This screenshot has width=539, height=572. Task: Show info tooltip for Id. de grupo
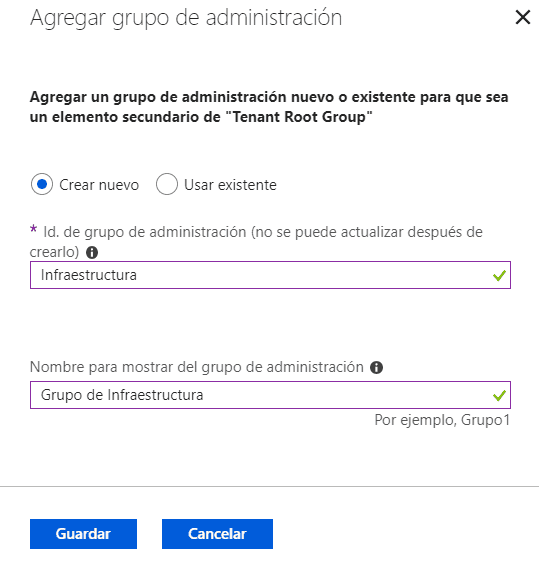(x=92, y=252)
